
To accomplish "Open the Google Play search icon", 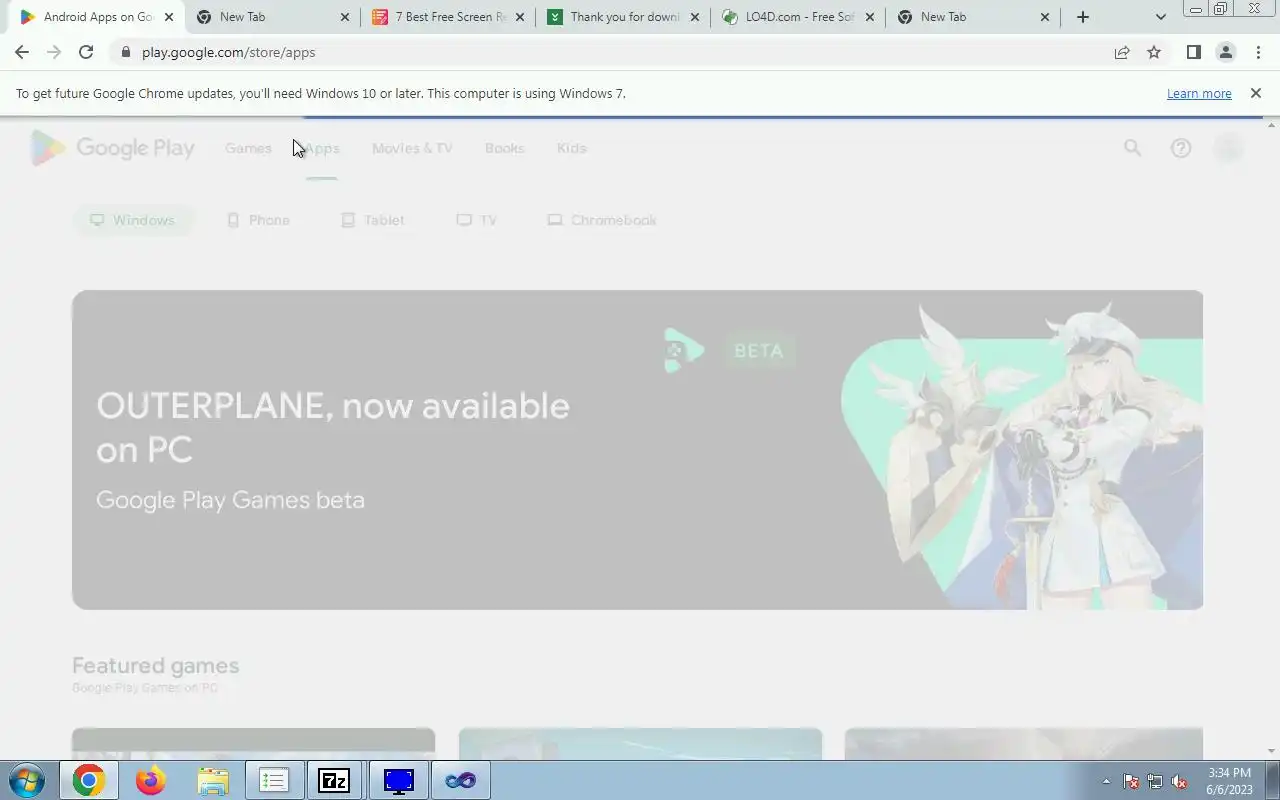I will tap(1132, 148).
